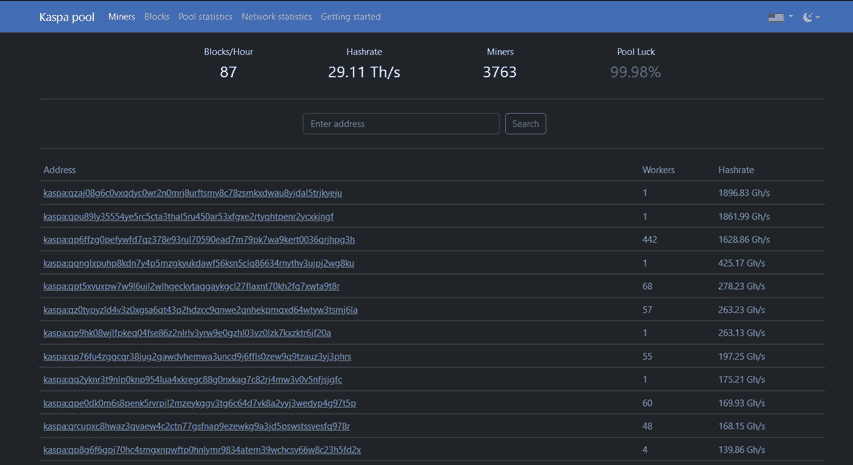
Task: Open the Network statistics page
Action: click(276, 17)
